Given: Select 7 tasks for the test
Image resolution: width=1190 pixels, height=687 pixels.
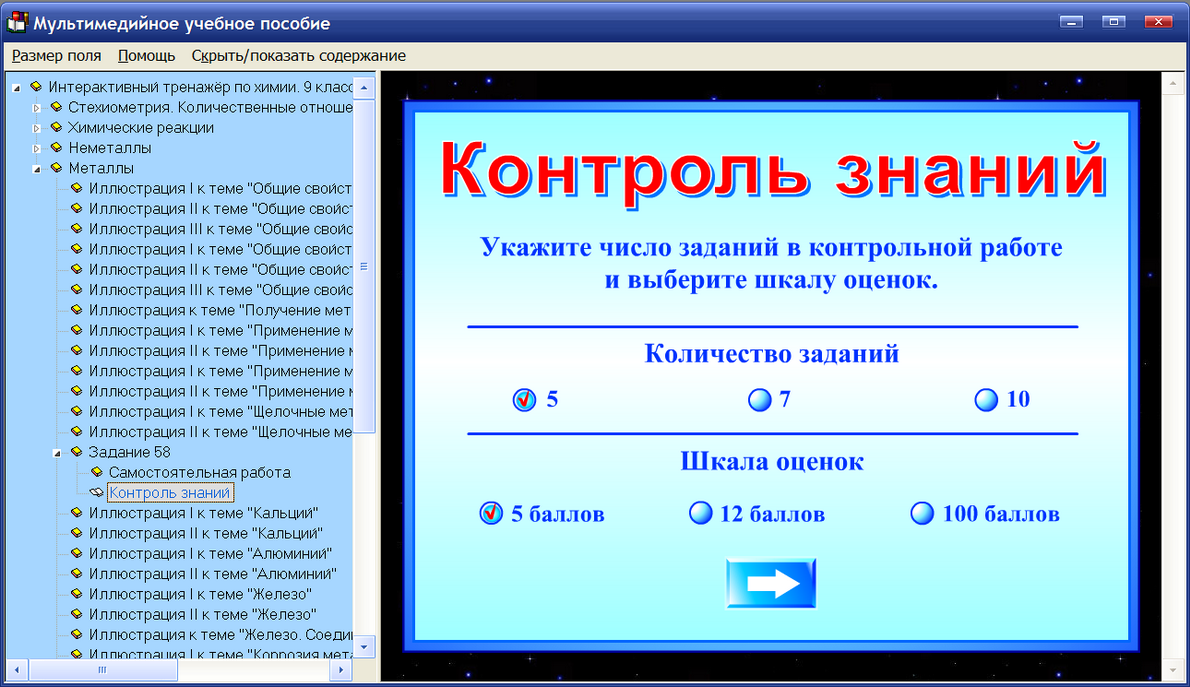Looking at the screenshot, I should tap(758, 399).
